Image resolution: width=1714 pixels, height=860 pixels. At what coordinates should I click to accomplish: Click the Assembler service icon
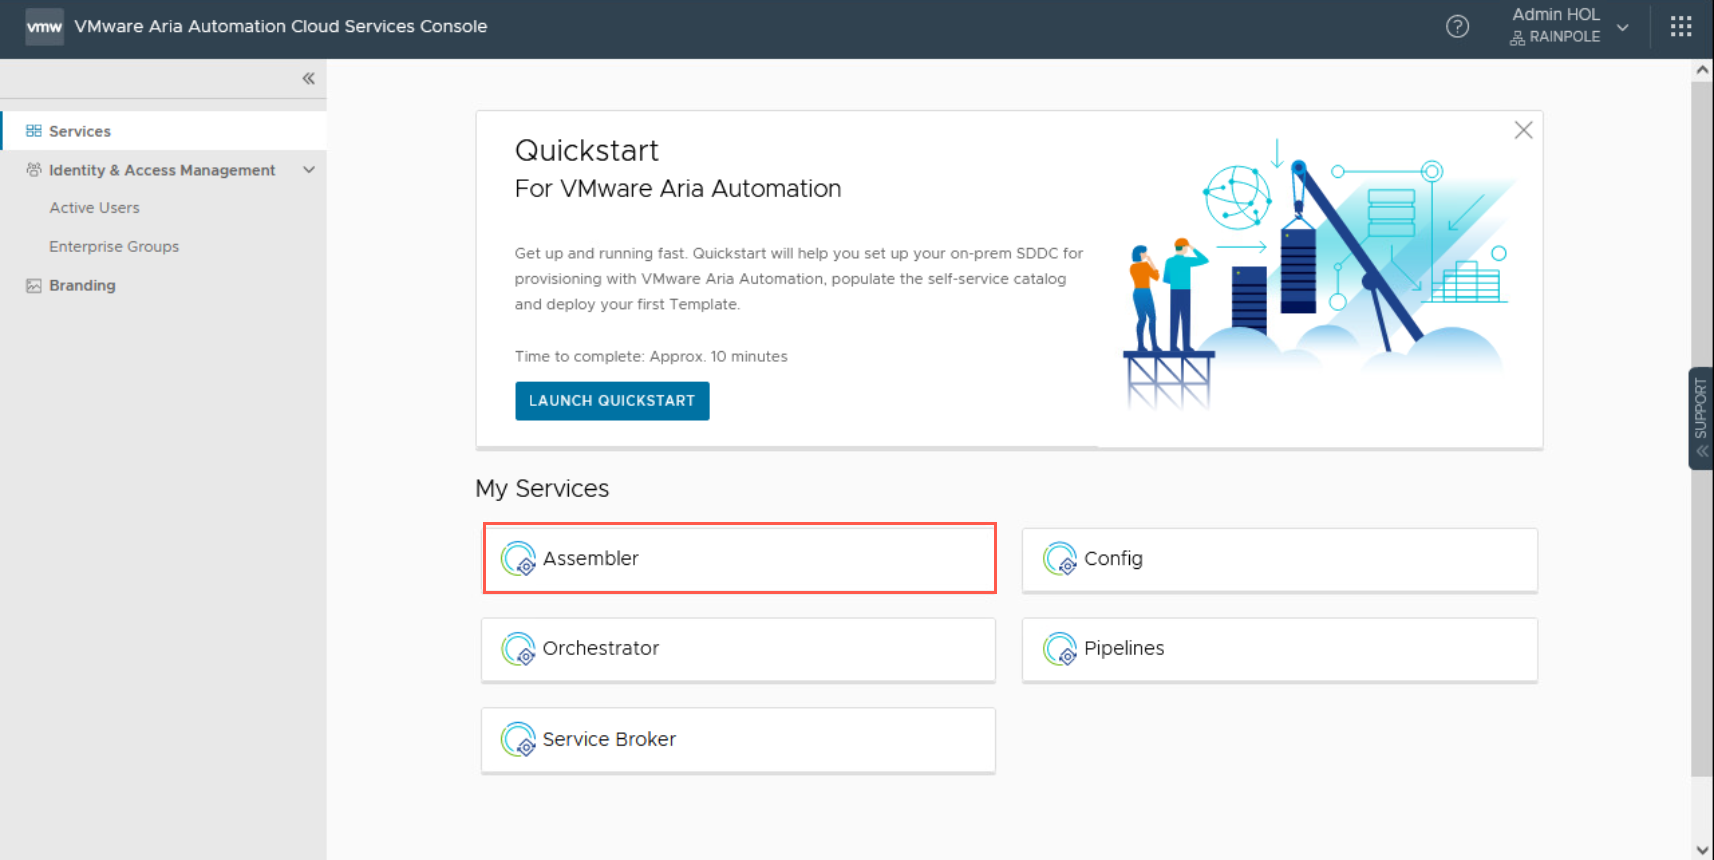coord(518,558)
